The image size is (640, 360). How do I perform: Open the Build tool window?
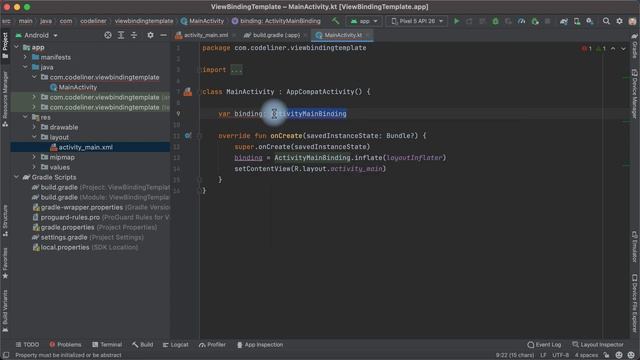click(142, 345)
